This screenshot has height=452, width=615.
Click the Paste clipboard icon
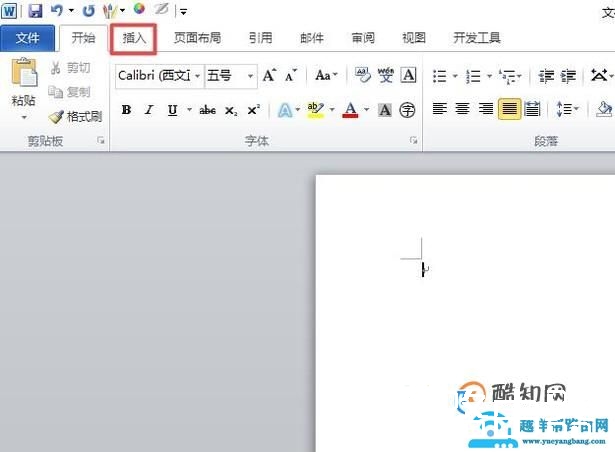pyautogui.click(x=24, y=72)
